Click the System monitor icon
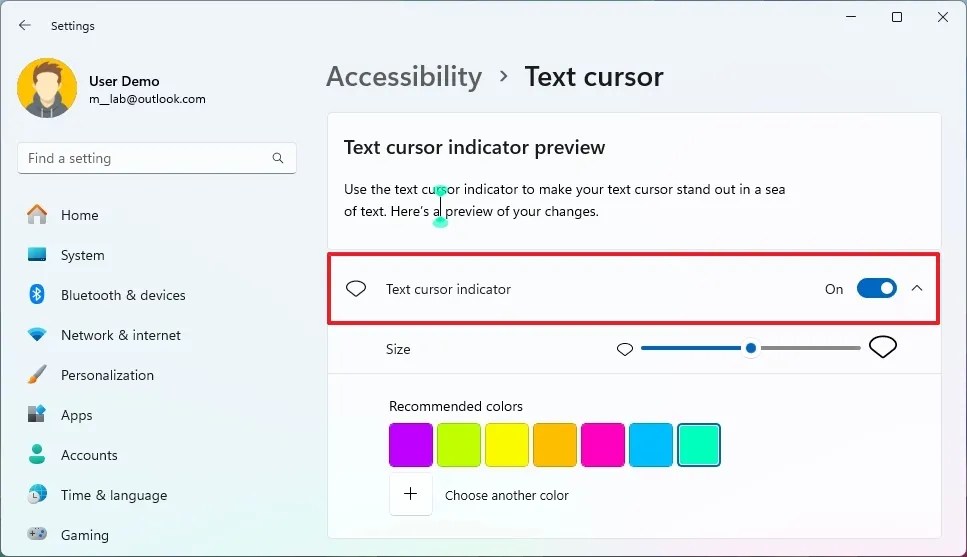The image size is (967, 557). pyautogui.click(x=37, y=255)
